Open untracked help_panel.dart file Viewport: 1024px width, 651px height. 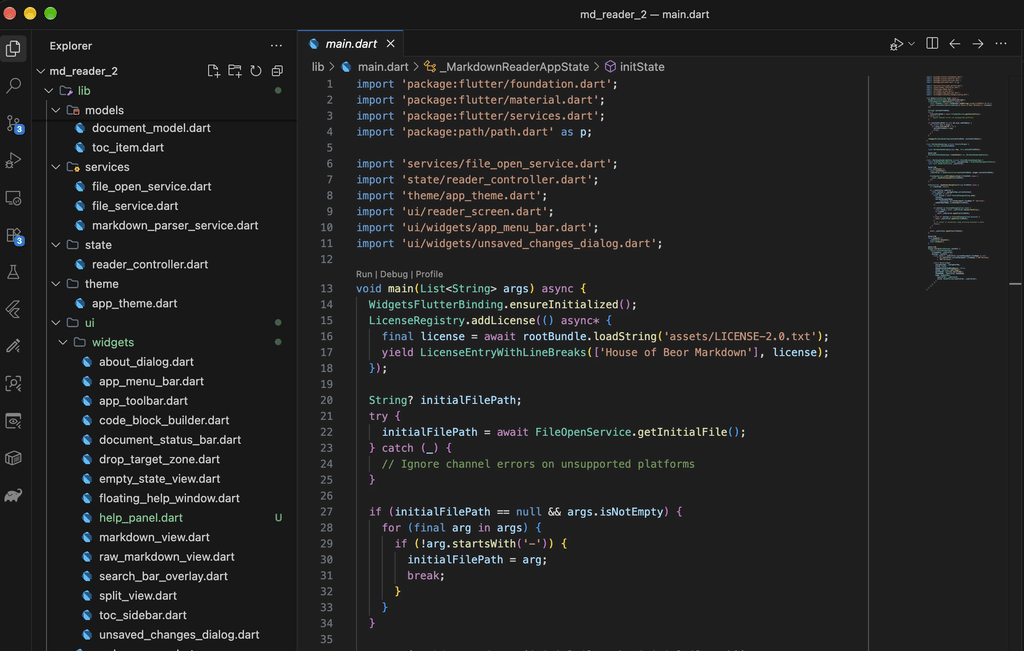(140, 518)
